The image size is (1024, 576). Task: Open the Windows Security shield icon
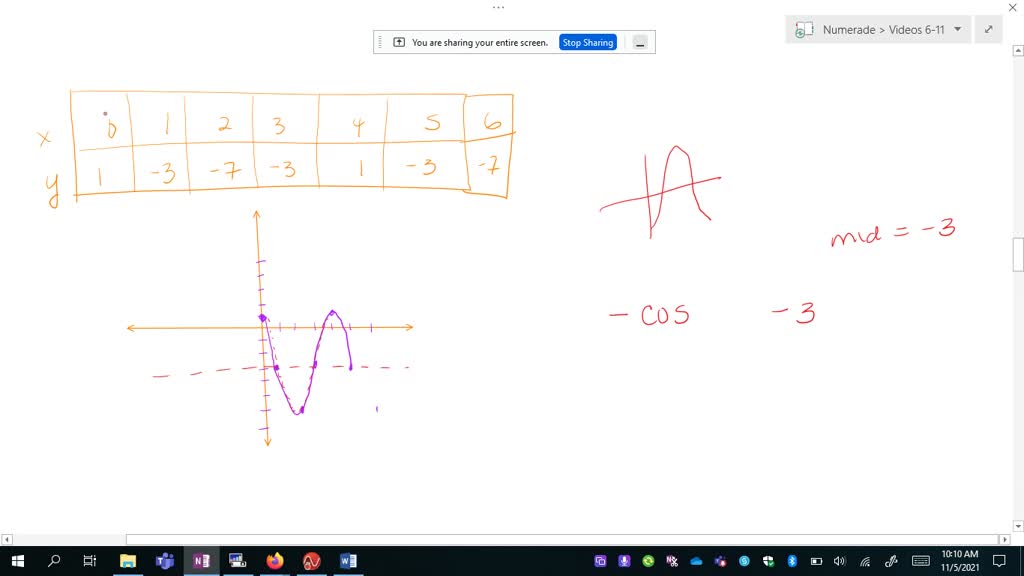[x=768, y=560]
